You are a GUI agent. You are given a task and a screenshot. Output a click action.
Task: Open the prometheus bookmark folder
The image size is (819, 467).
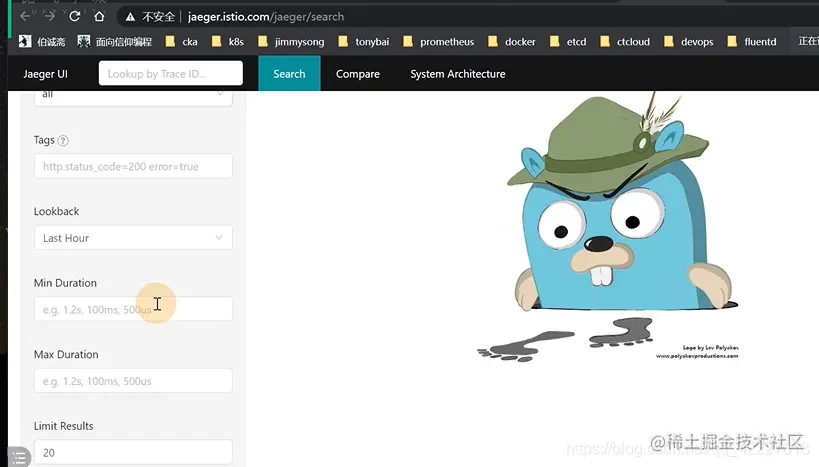click(x=438, y=42)
